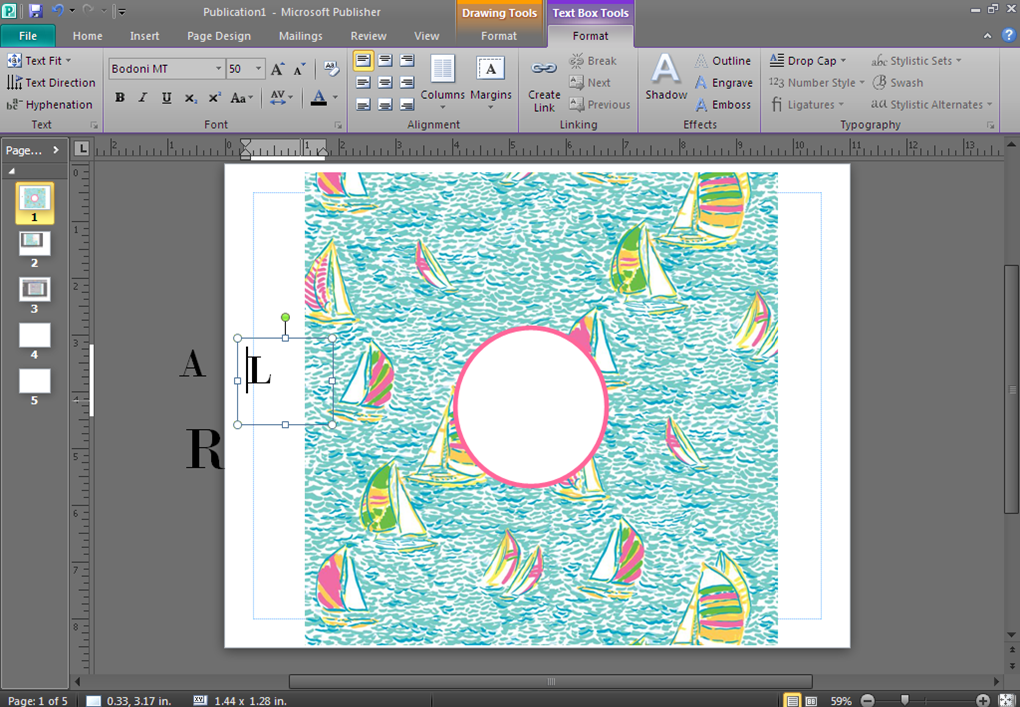1020x707 pixels.
Task: Apply the Engrave text effect
Action: click(723, 83)
